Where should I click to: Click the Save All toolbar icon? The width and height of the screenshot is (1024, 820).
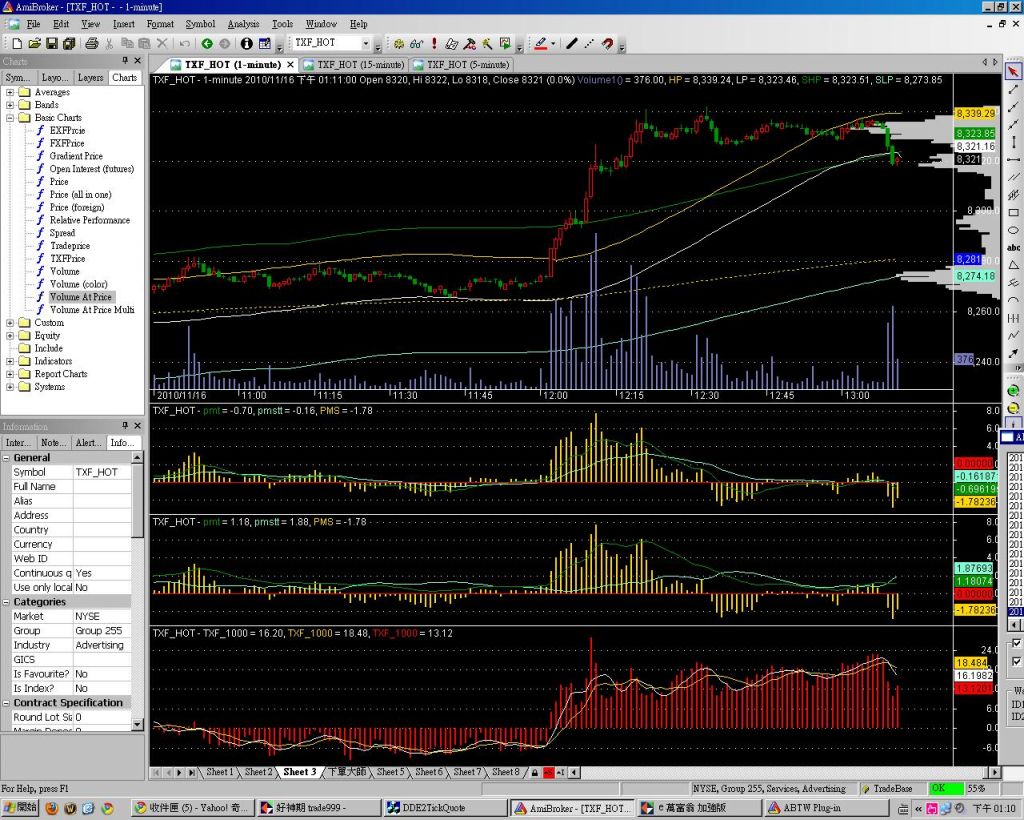pos(69,43)
